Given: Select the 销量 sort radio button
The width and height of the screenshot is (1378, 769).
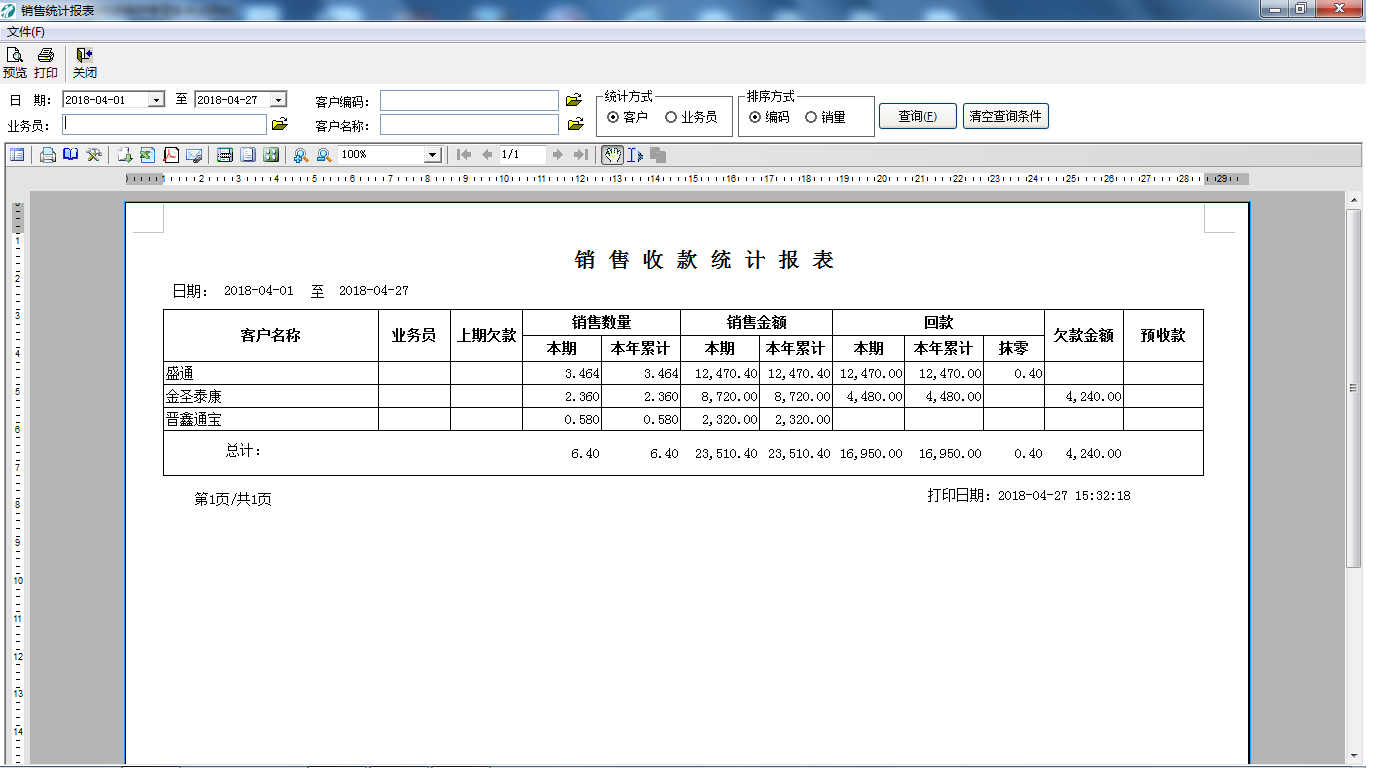Looking at the screenshot, I should tap(811, 117).
